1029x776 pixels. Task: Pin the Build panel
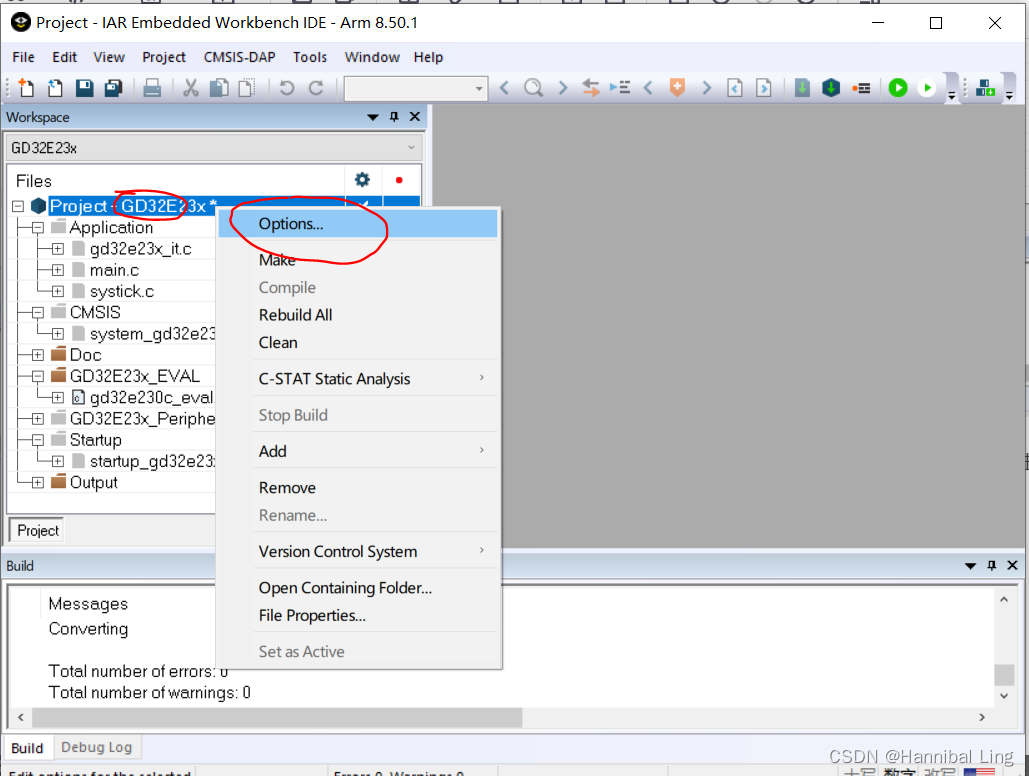pyautogui.click(x=992, y=565)
